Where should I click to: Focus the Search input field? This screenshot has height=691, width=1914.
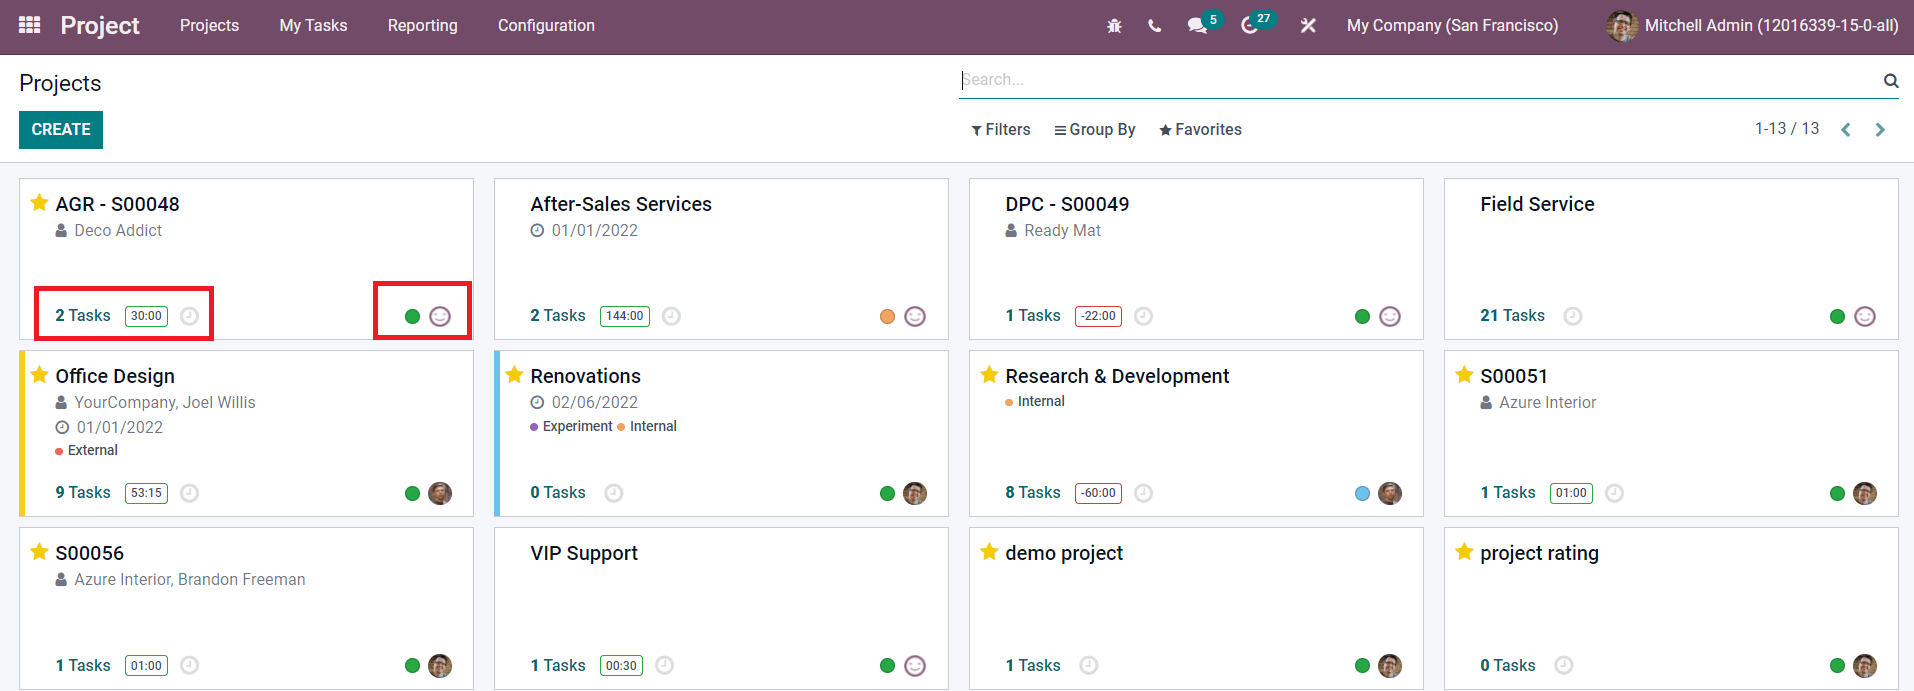coord(1418,80)
